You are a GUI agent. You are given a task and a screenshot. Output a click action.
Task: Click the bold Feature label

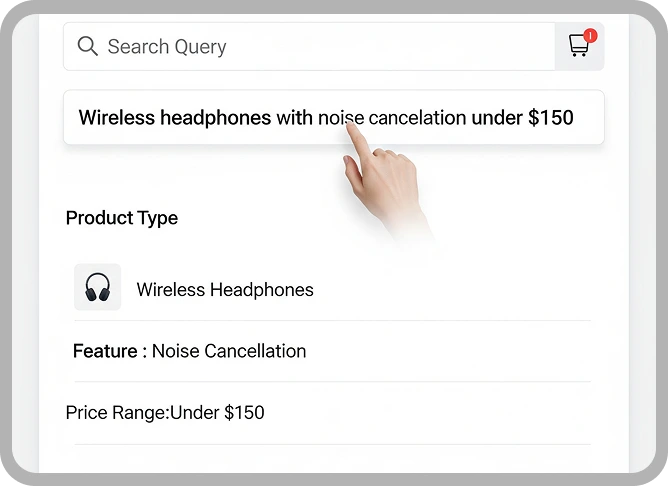pyautogui.click(x=105, y=351)
